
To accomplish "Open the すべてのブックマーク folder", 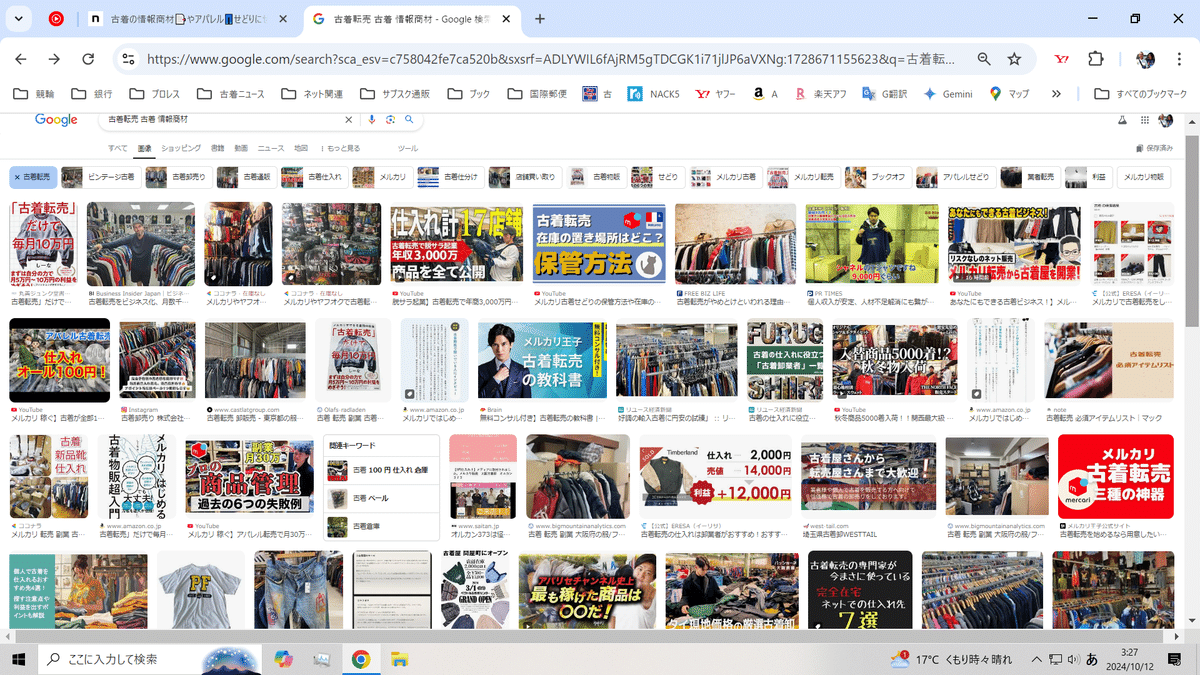I will click(1141, 93).
